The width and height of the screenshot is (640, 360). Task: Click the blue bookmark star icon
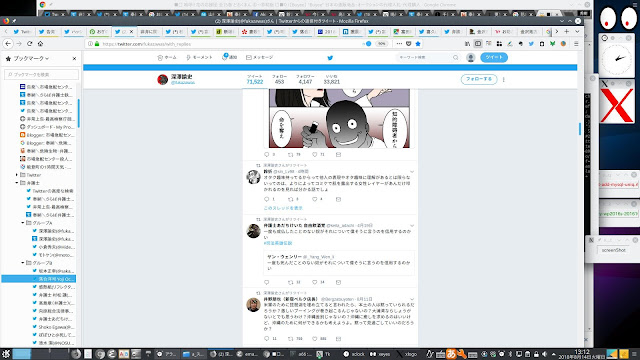coord(418,44)
